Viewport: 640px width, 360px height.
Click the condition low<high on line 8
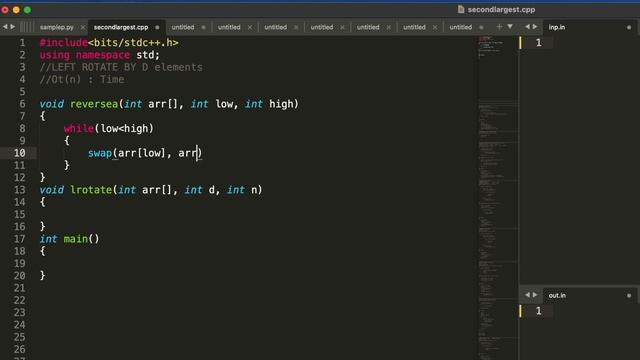click(x=124, y=129)
